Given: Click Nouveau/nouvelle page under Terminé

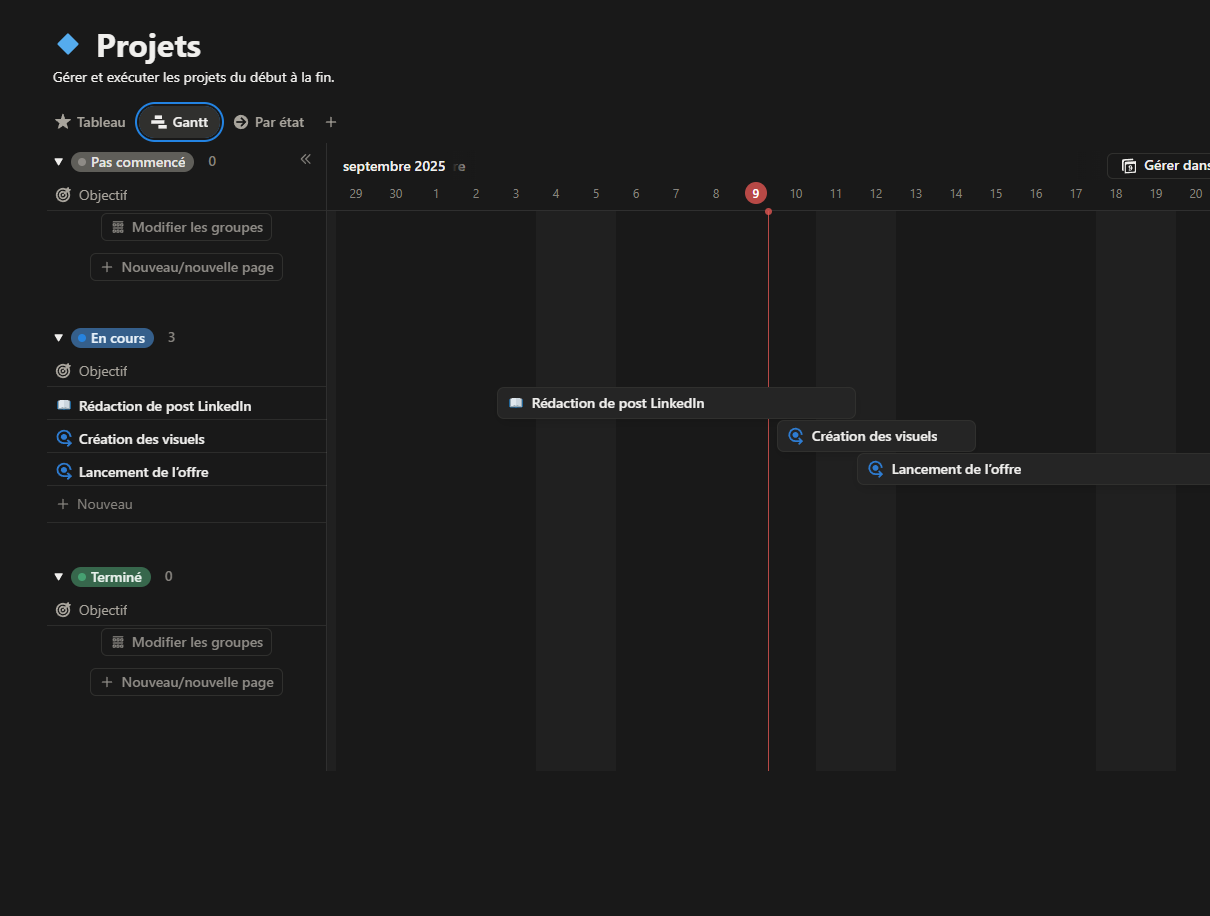Looking at the screenshot, I should tap(187, 682).
